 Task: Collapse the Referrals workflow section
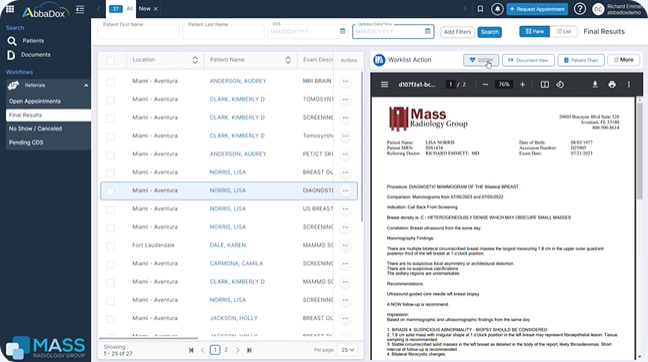coord(86,86)
